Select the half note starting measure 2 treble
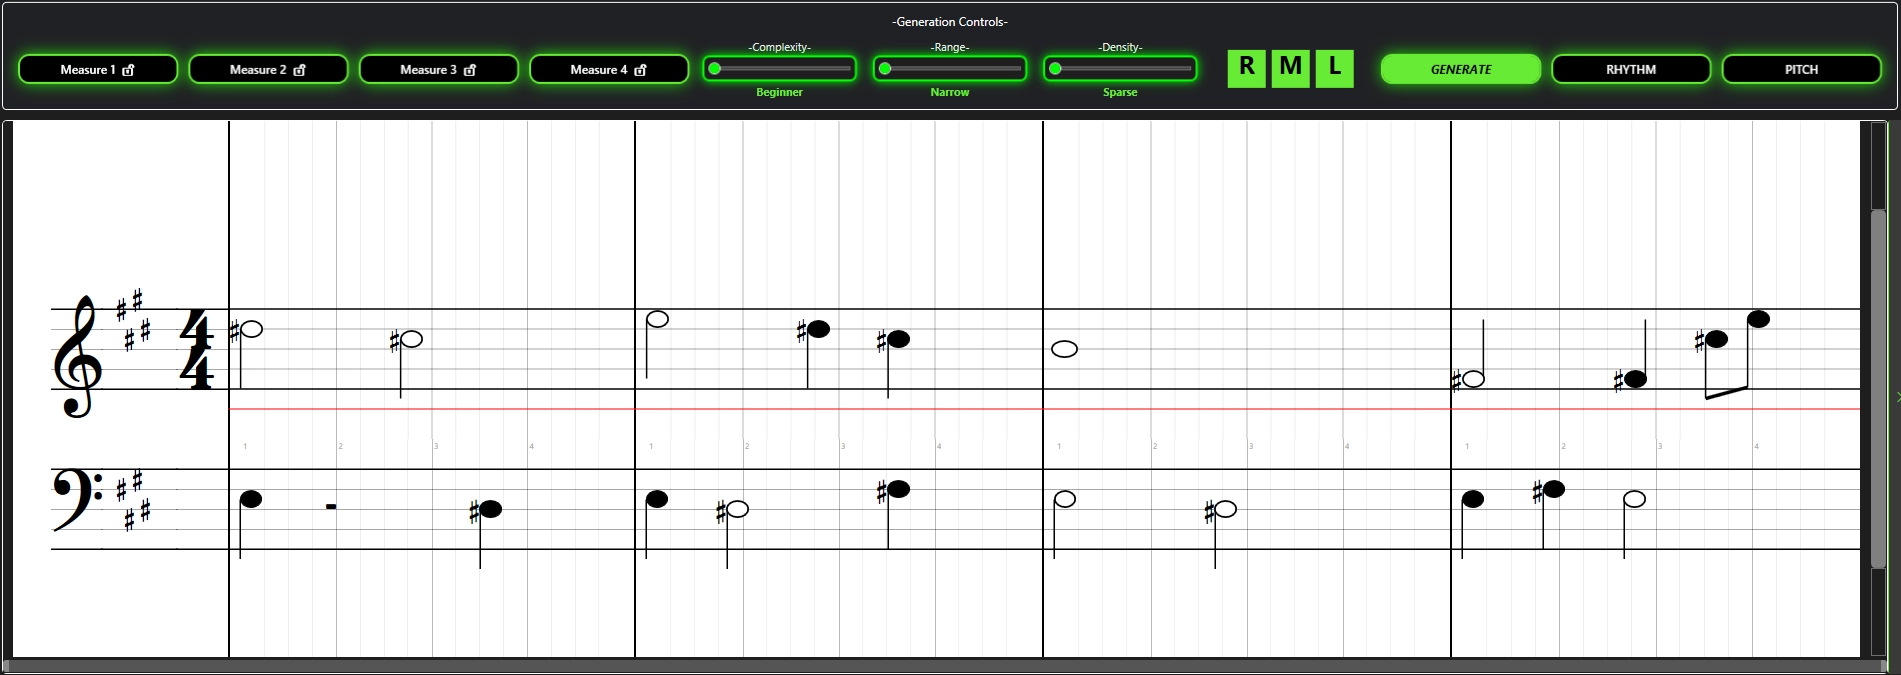 pyautogui.click(x=657, y=319)
